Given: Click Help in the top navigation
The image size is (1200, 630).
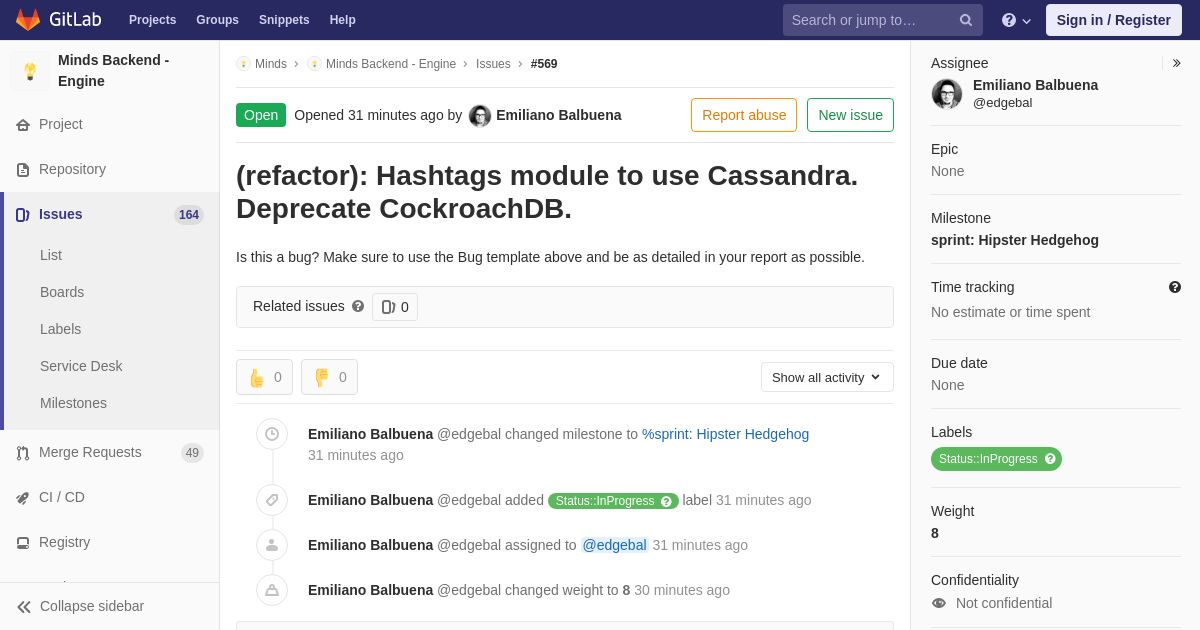Looking at the screenshot, I should point(343,20).
